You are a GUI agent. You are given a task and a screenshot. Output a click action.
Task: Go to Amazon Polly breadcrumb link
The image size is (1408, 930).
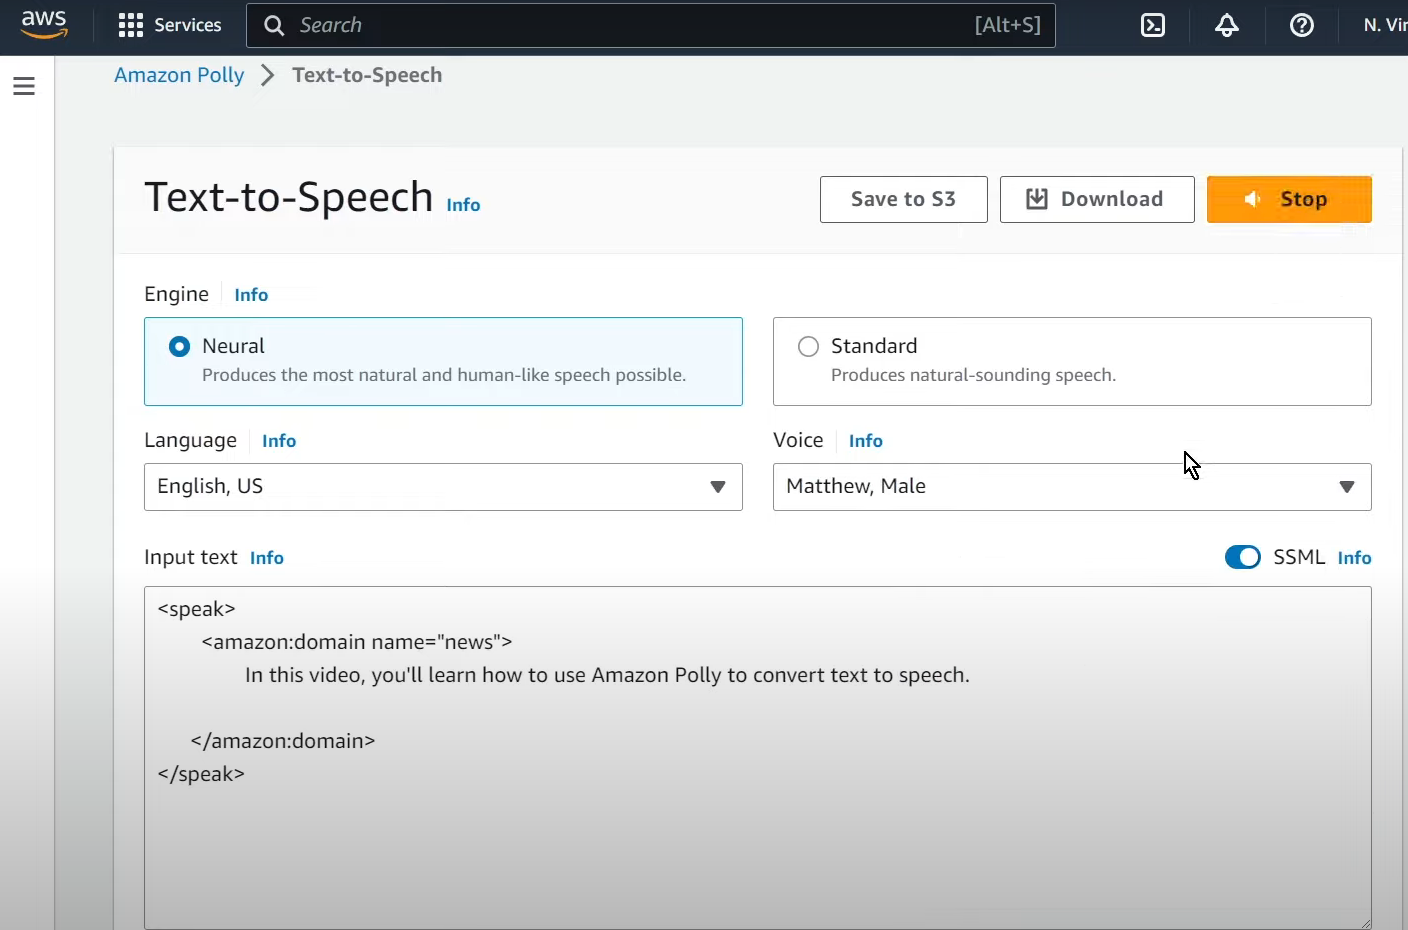coord(179,75)
